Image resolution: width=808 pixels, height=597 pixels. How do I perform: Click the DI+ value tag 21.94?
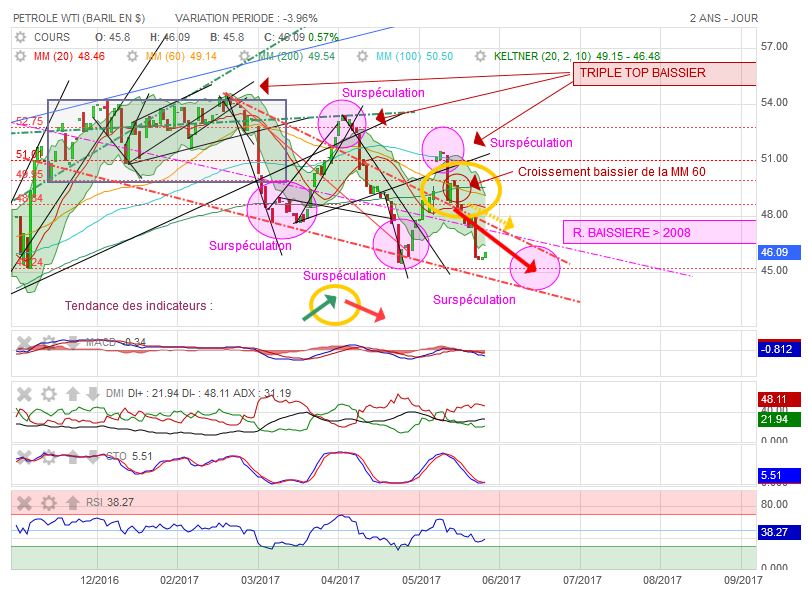pos(780,419)
